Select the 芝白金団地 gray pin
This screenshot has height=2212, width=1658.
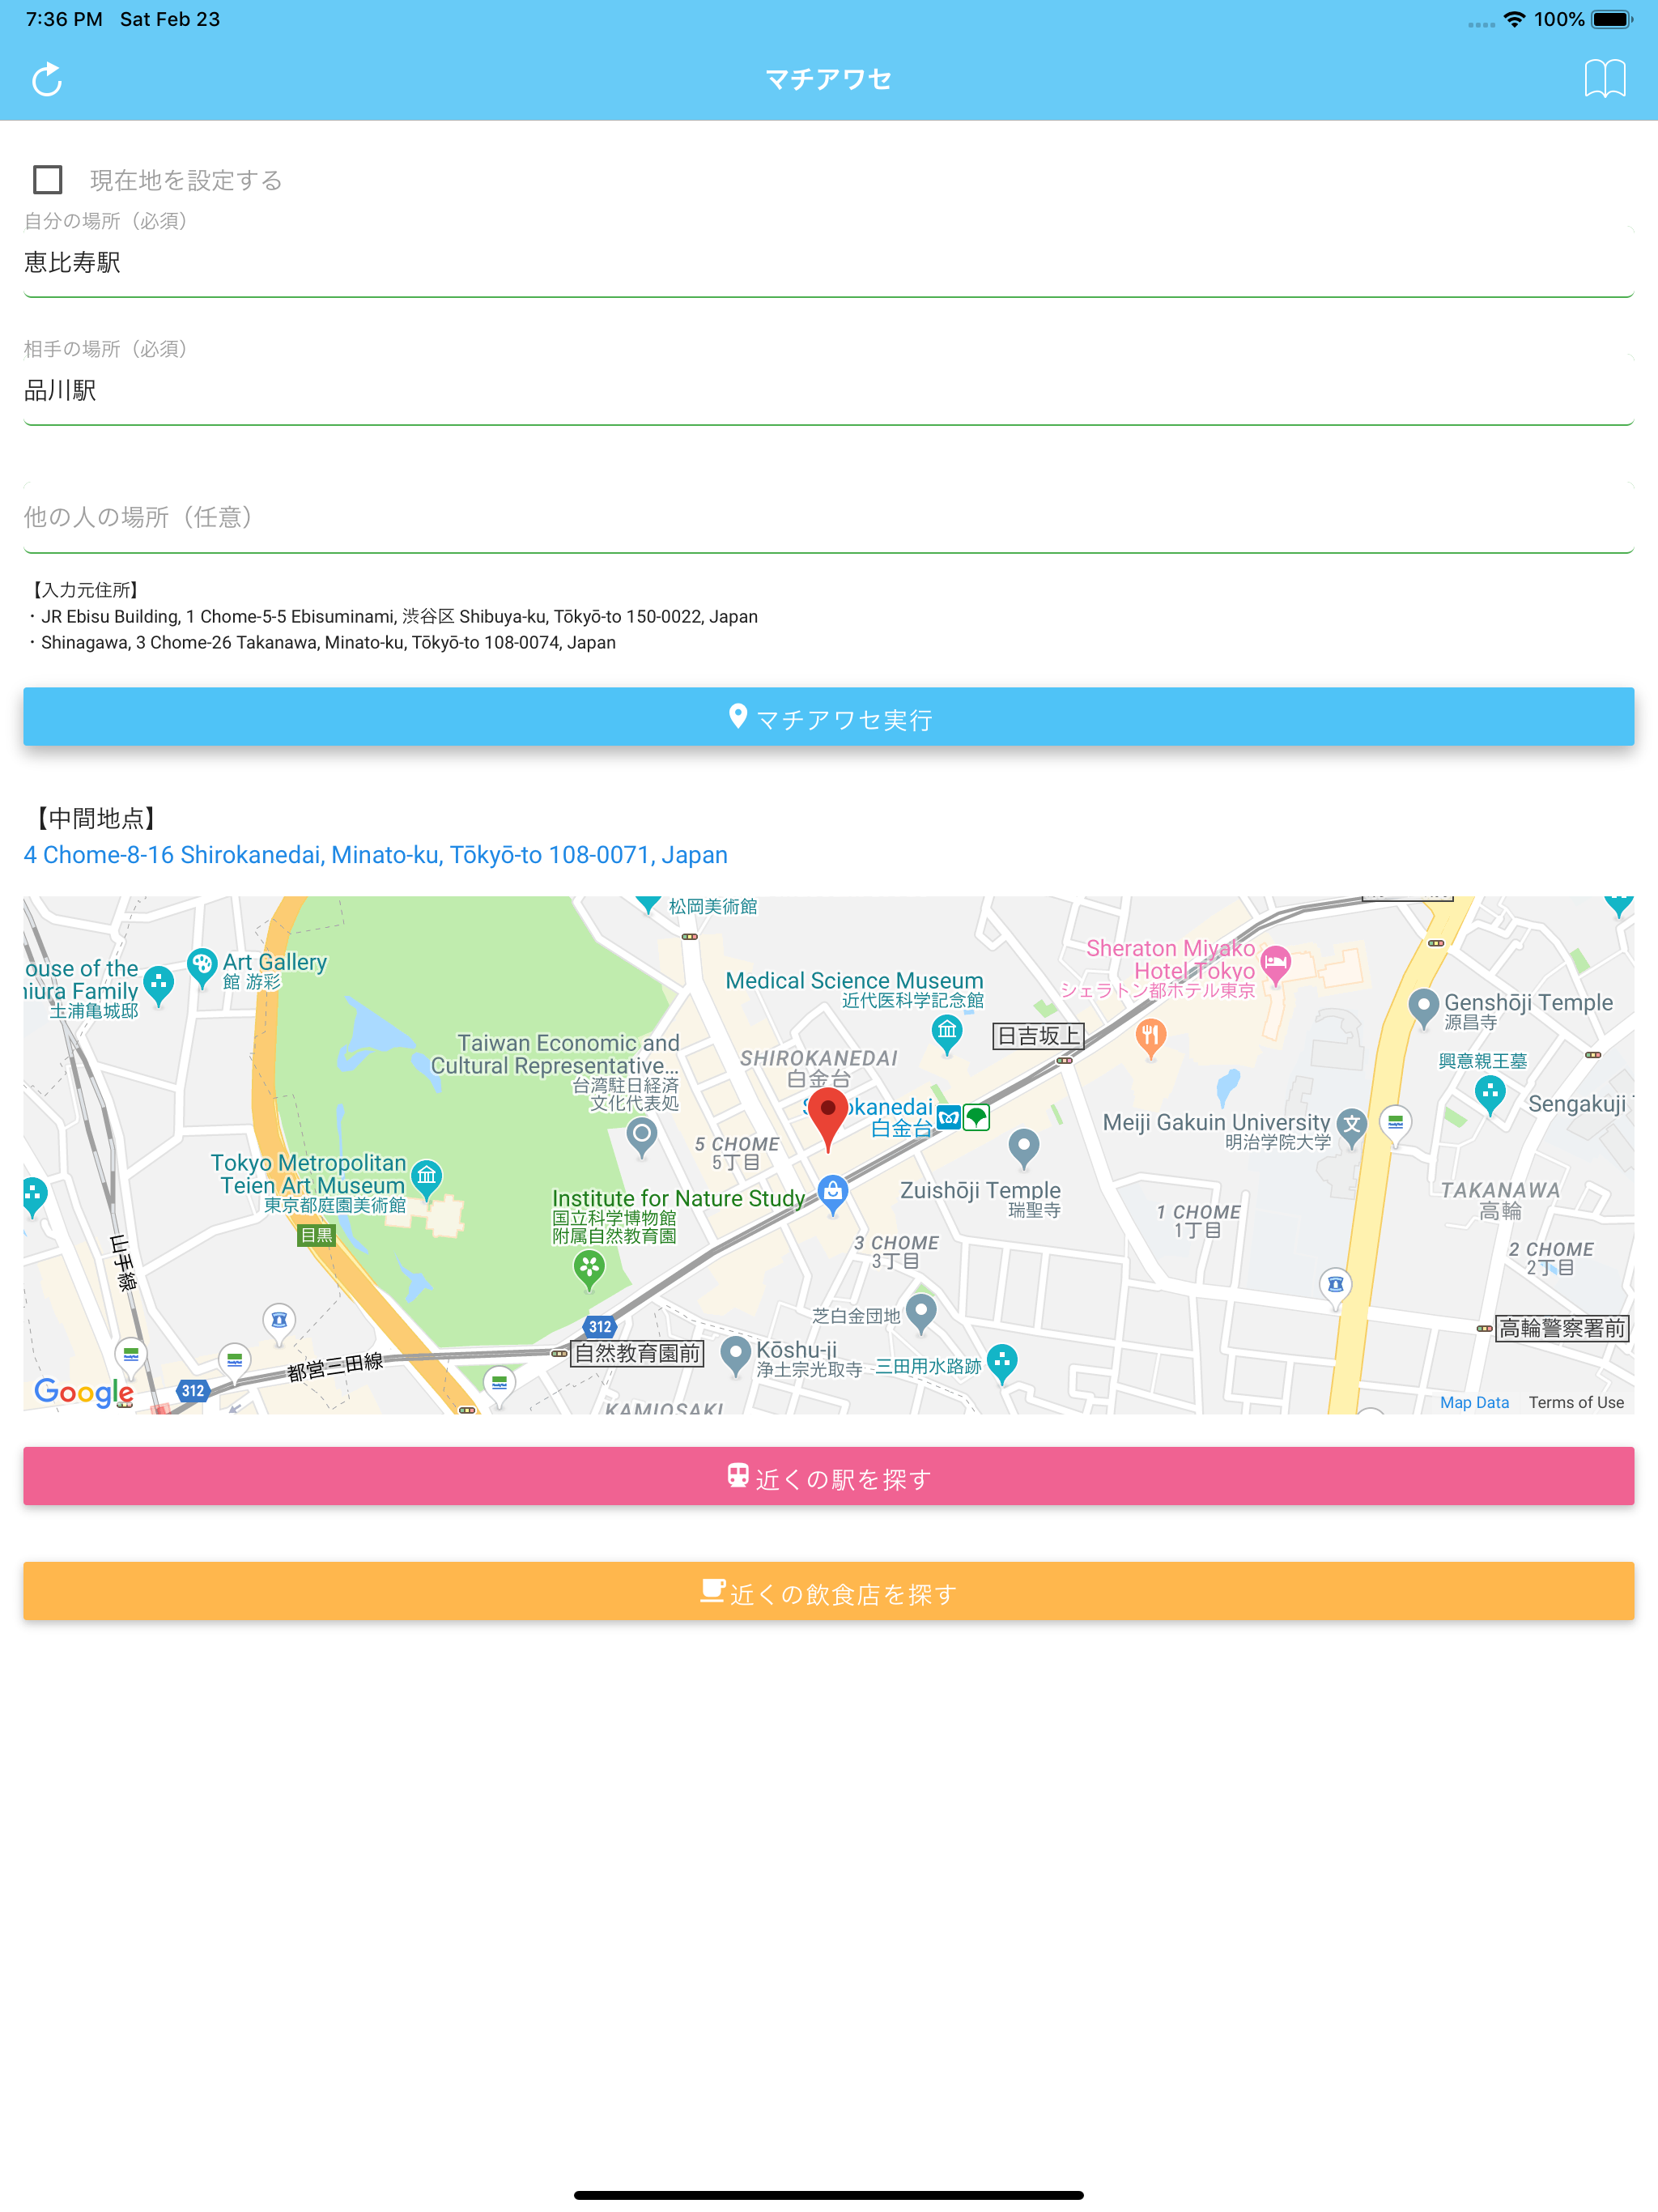pos(921,1313)
